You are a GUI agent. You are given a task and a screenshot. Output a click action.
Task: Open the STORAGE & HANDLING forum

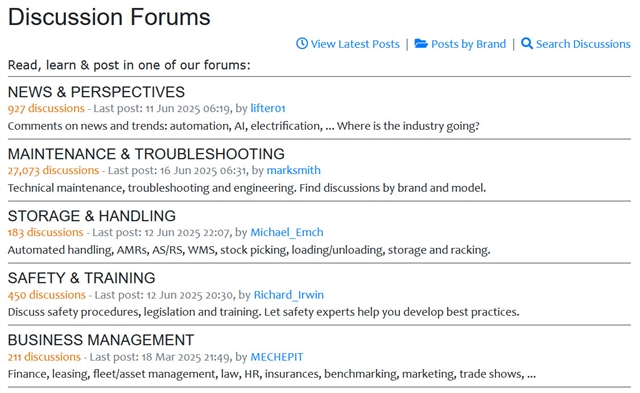[x=92, y=216]
